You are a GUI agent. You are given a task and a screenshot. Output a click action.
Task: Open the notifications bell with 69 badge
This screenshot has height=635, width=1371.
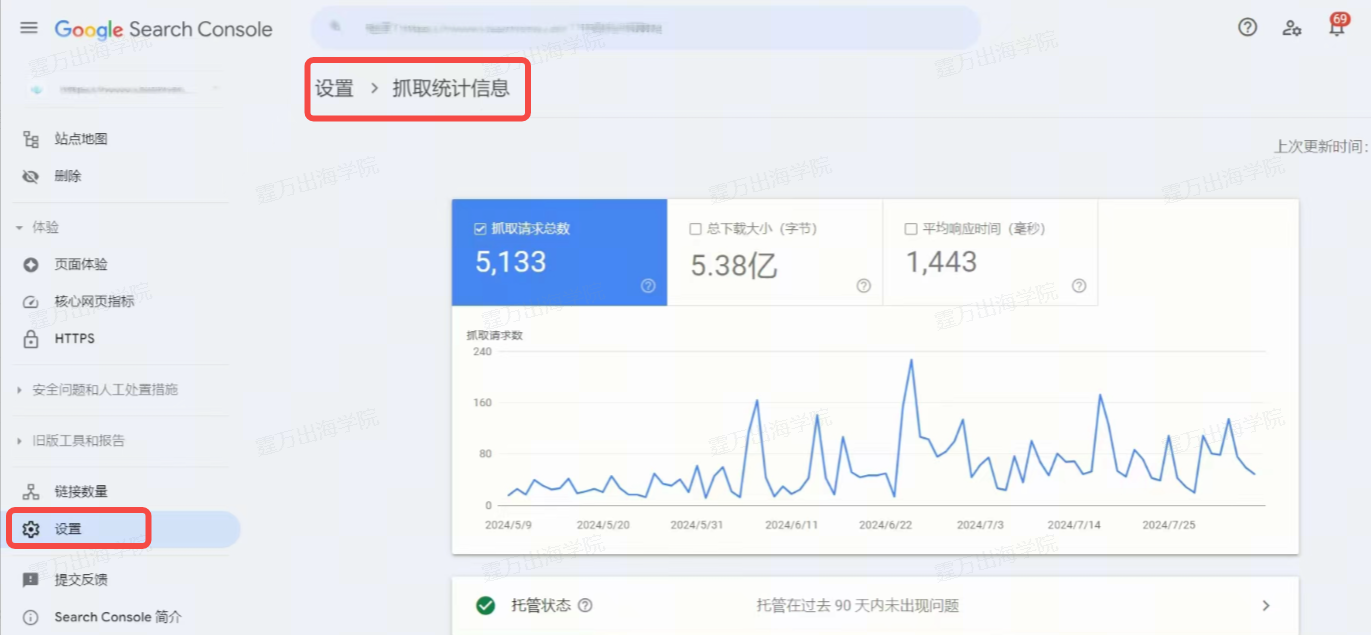[x=1336, y=28]
